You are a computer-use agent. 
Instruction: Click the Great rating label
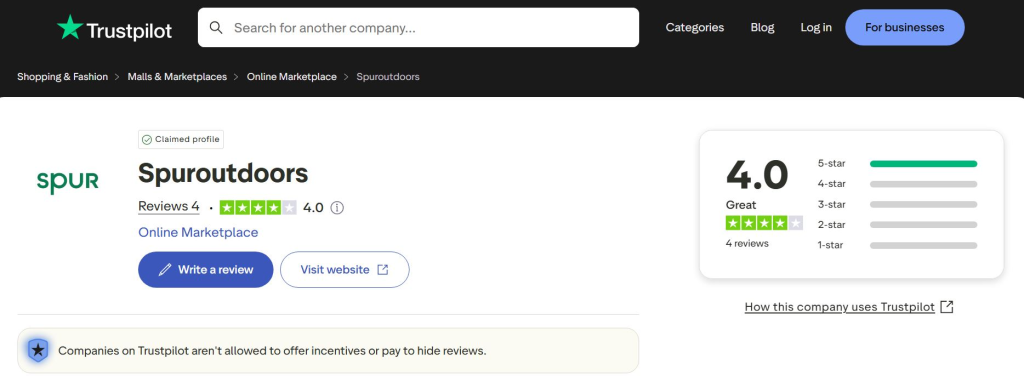[741, 205]
